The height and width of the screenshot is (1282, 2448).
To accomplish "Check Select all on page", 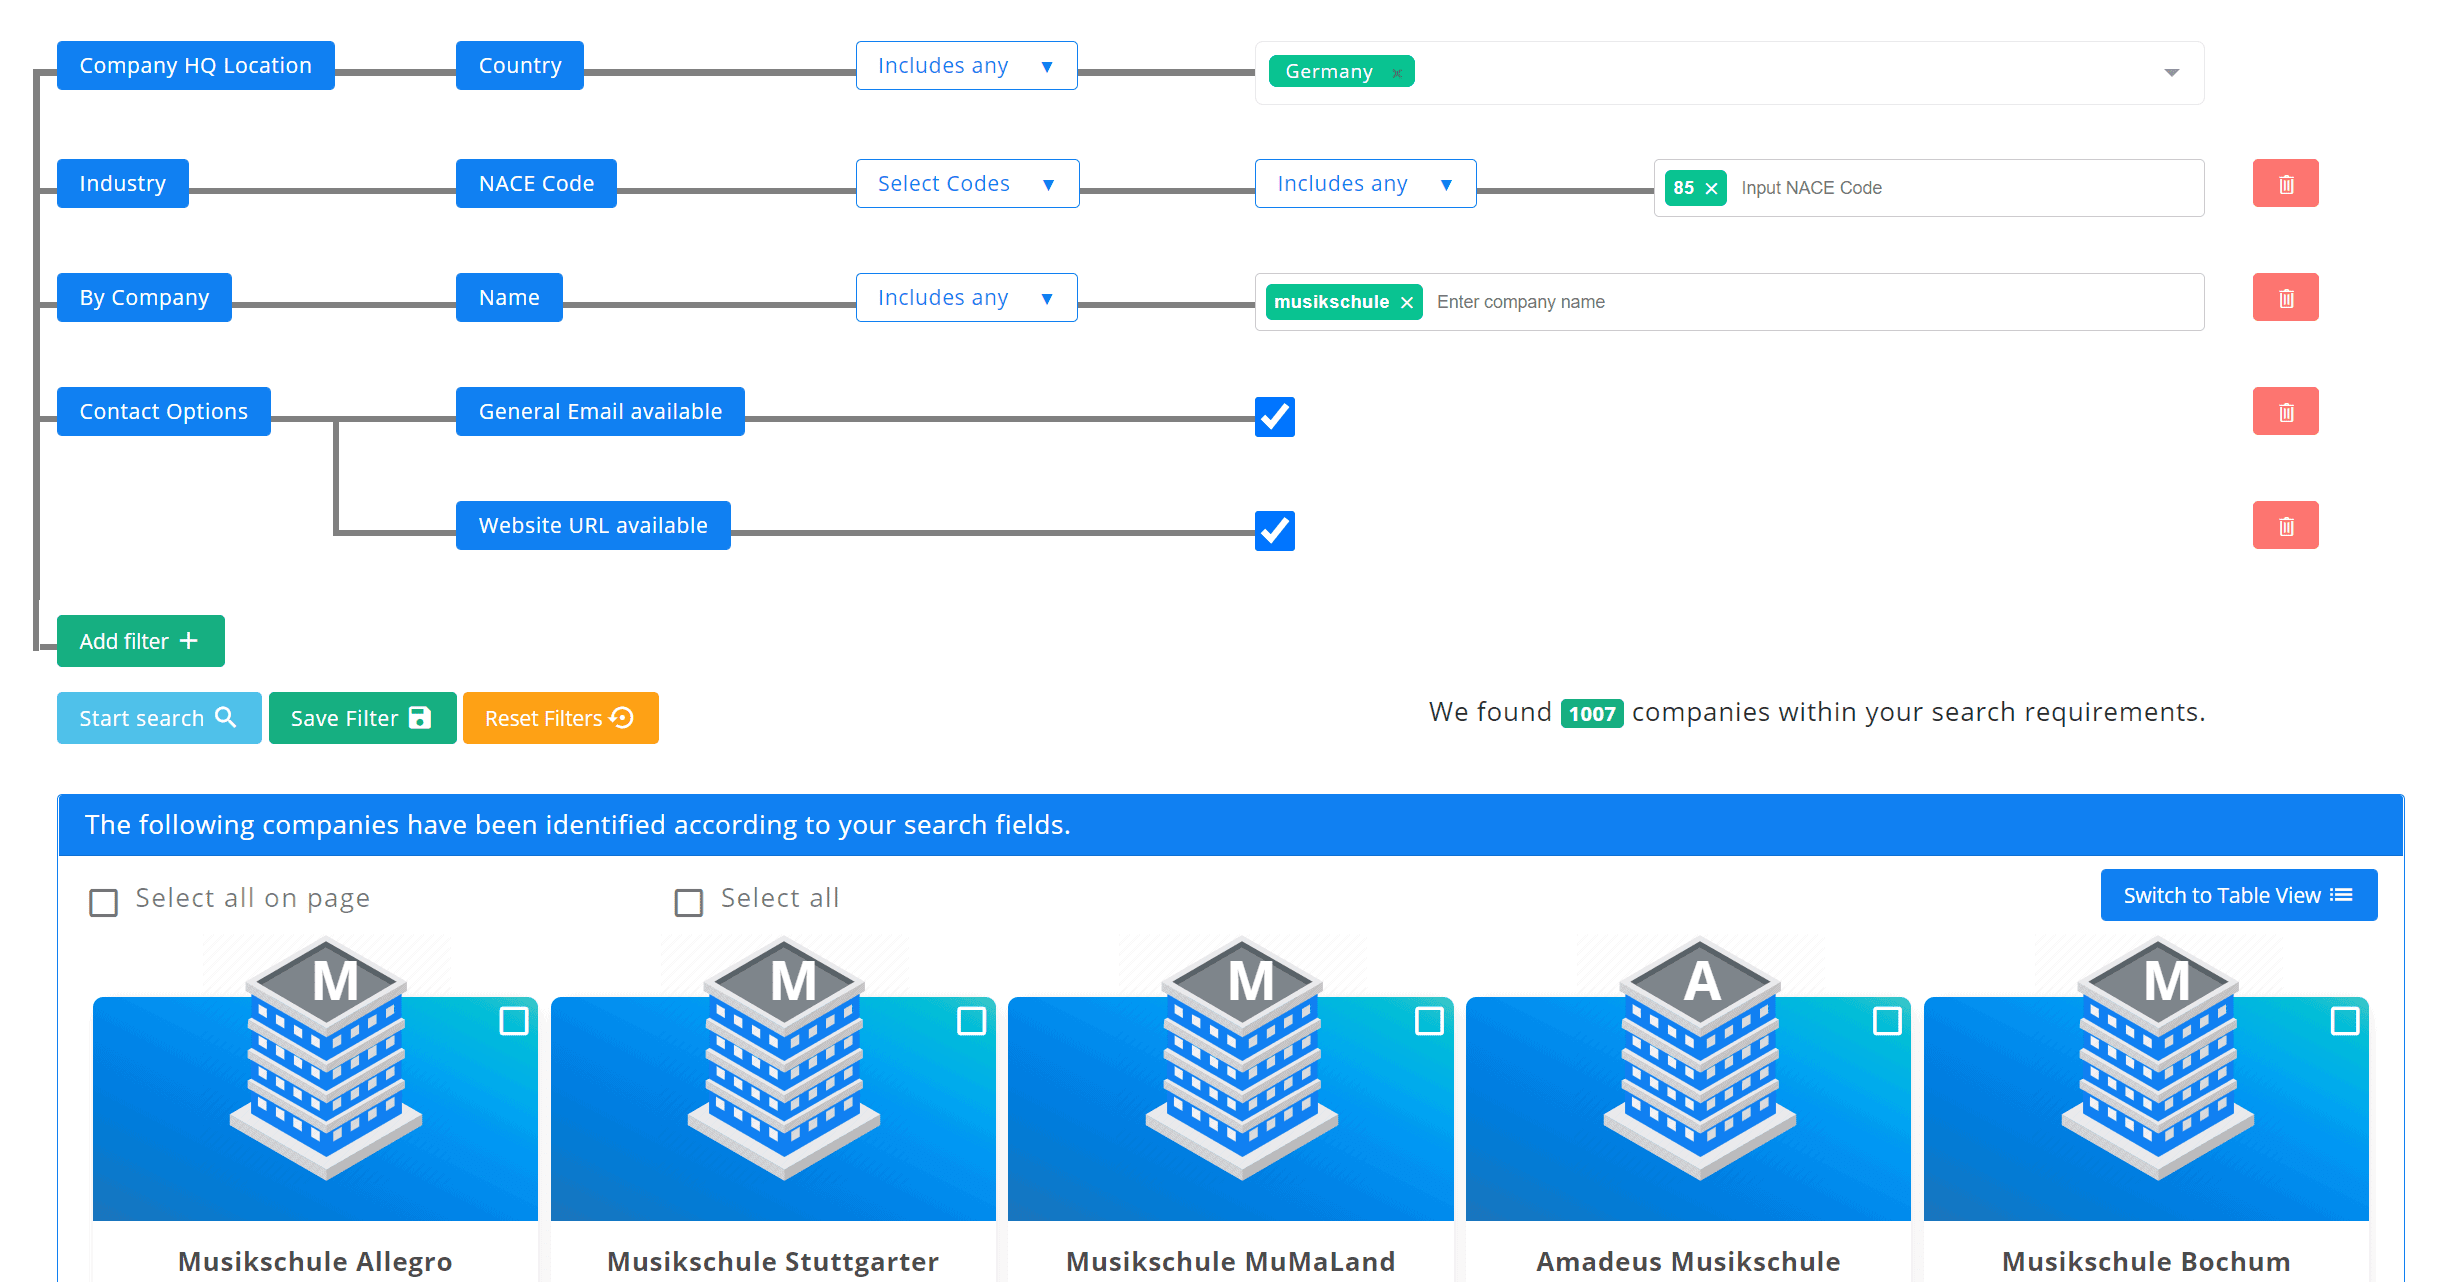I will [x=104, y=902].
